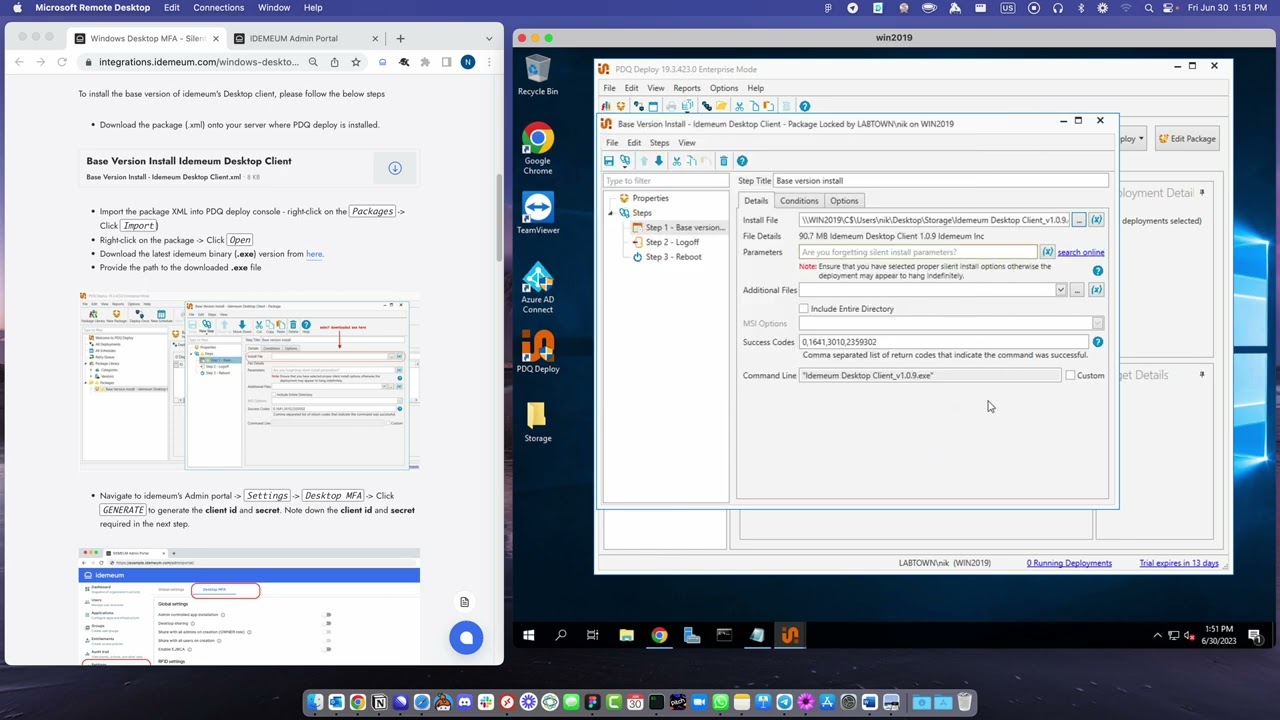1280x720 pixels.
Task: Open Trial expires in 13 days link
Action: (x=1179, y=563)
